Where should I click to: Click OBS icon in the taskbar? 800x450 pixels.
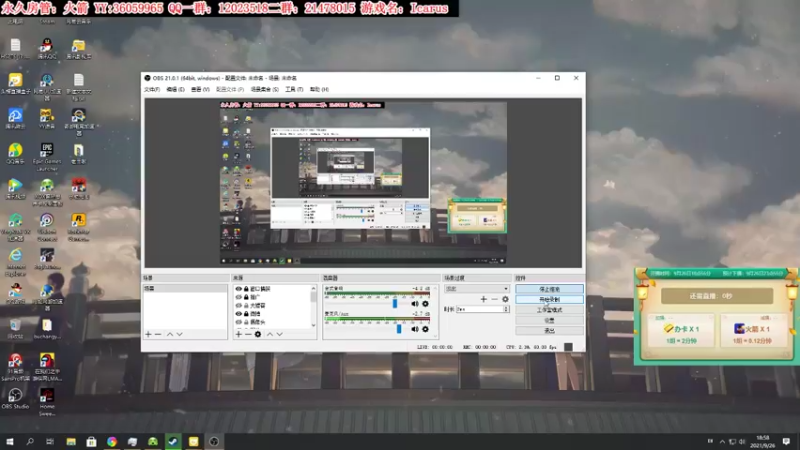[x=214, y=441]
